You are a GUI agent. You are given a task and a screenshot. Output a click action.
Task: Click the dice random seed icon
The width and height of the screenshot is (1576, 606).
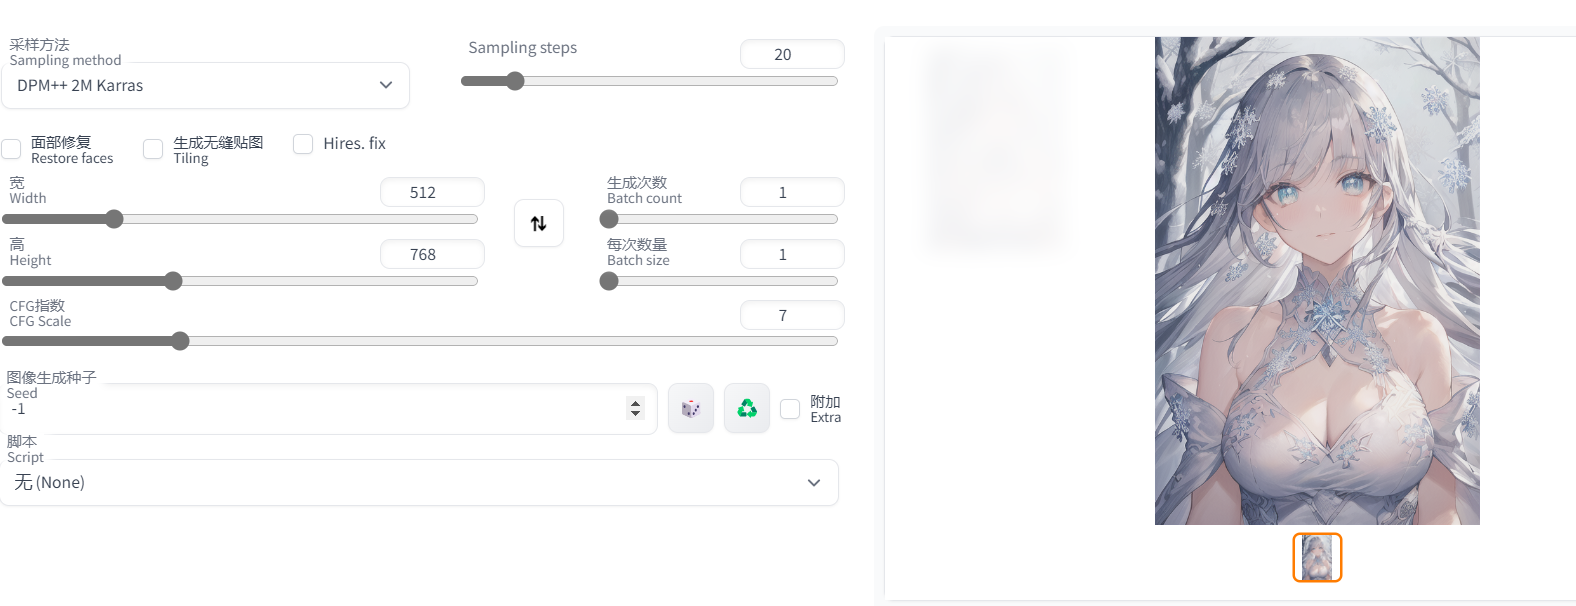(x=691, y=408)
